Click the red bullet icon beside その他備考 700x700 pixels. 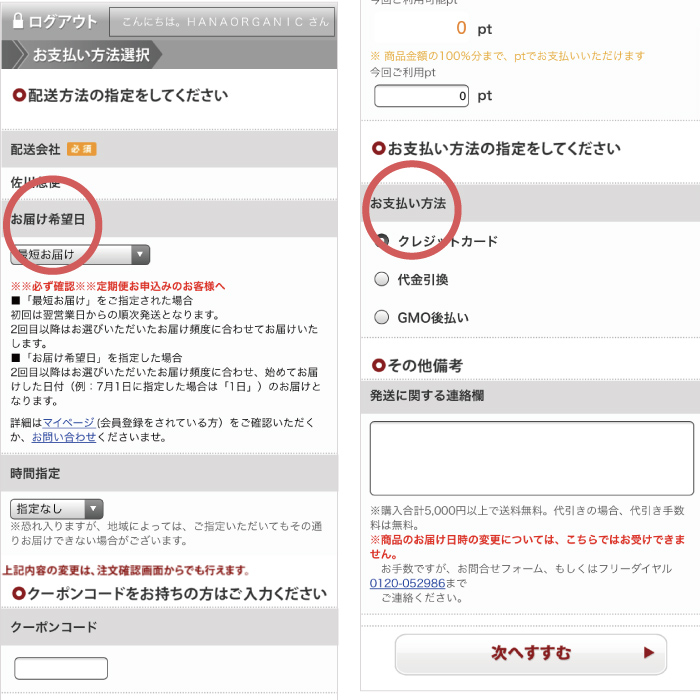[378, 365]
